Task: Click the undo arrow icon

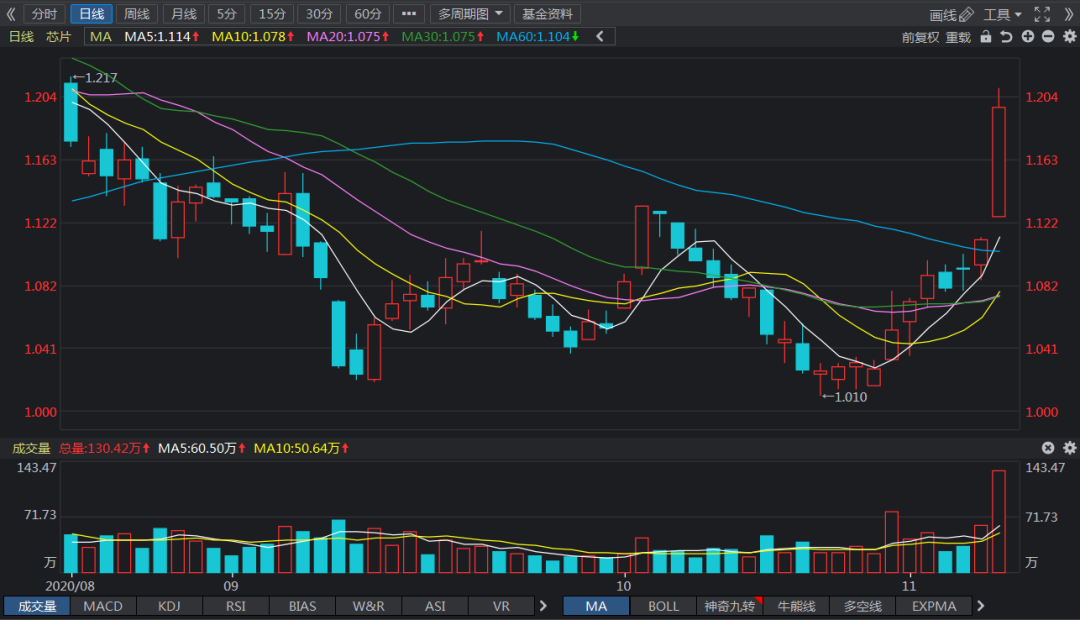Action: (x=1006, y=37)
